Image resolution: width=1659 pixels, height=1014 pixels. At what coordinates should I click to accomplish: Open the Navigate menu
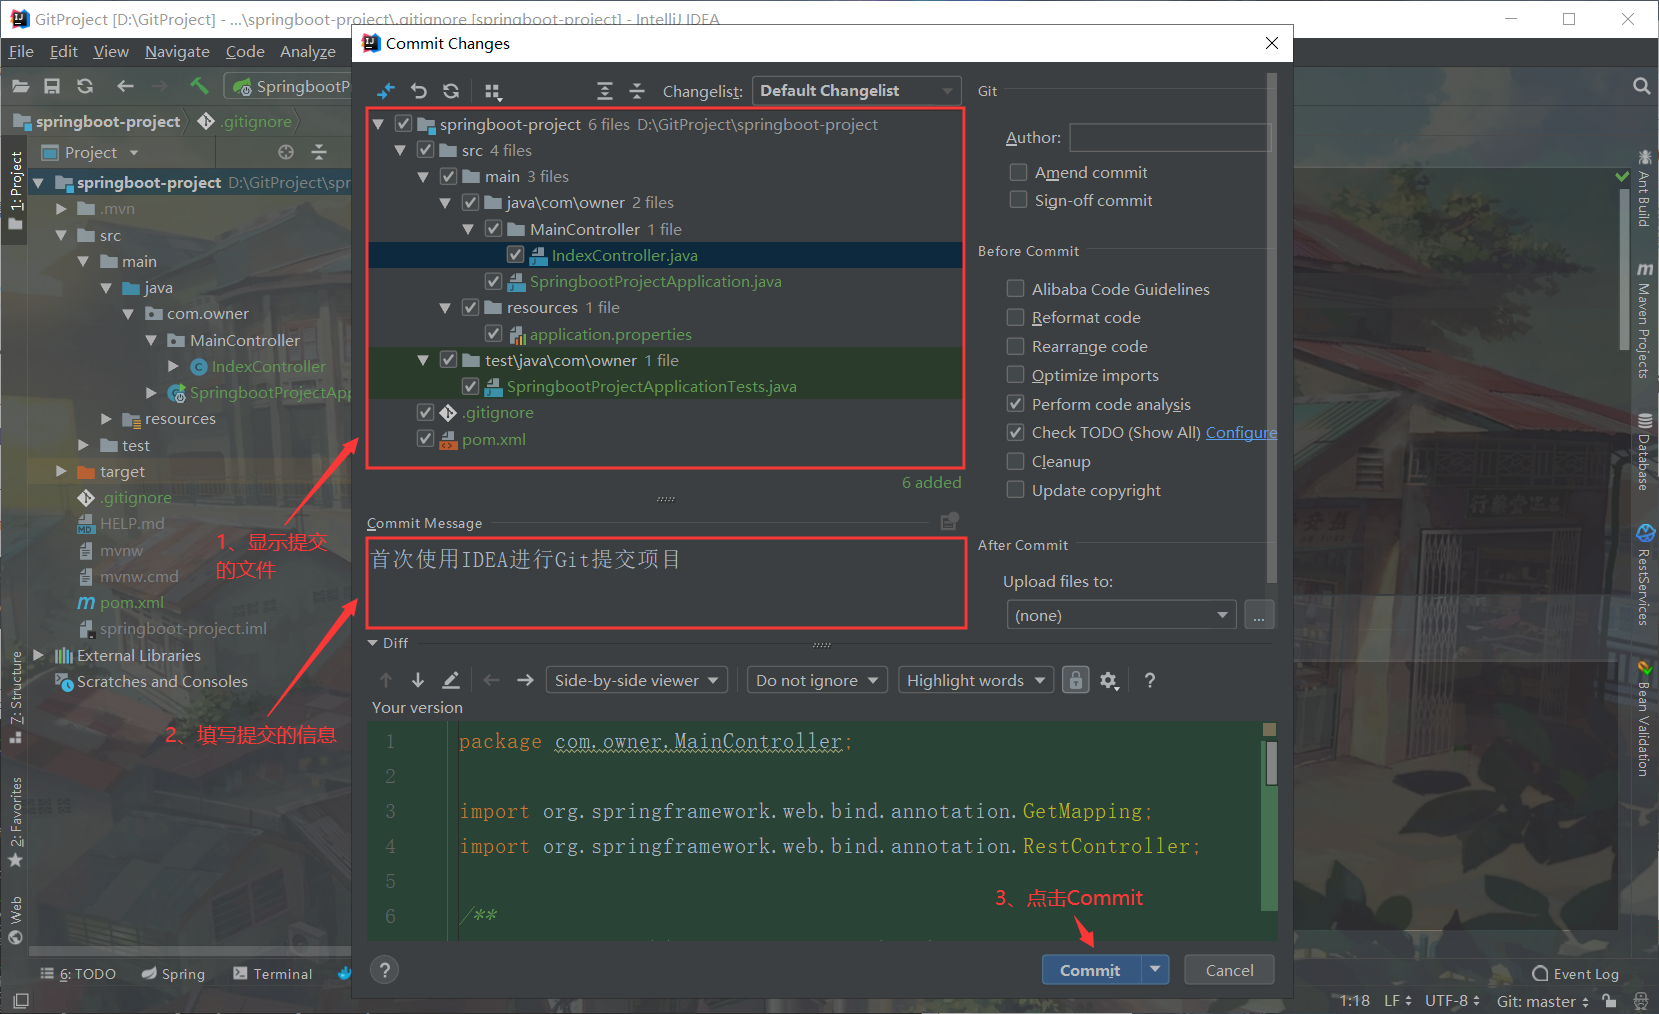pos(177,51)
